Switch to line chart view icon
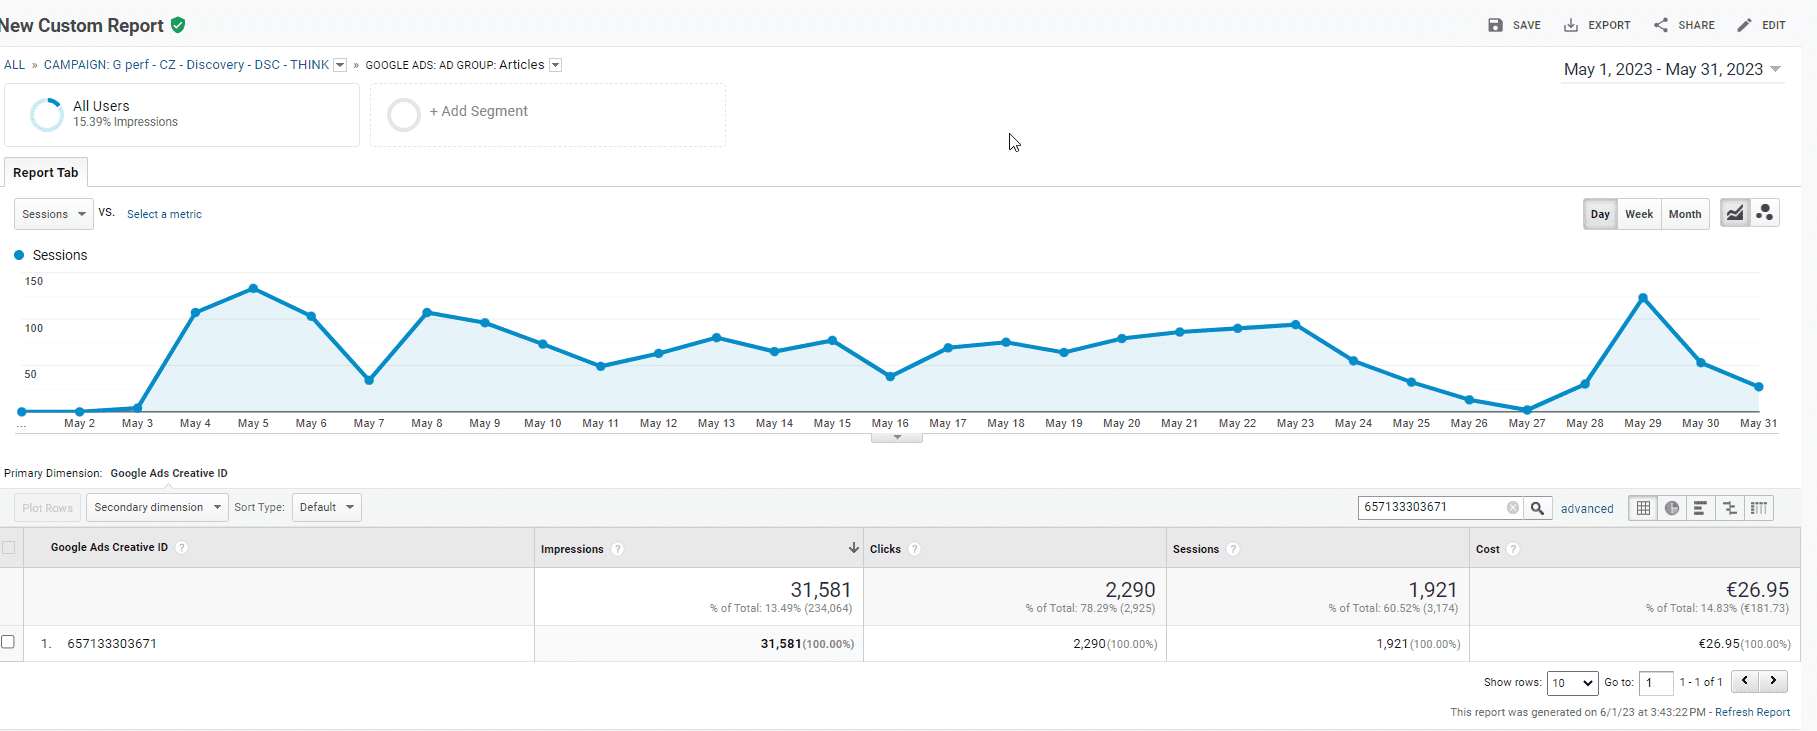Screen dimensions: 1817x731 1735,213
